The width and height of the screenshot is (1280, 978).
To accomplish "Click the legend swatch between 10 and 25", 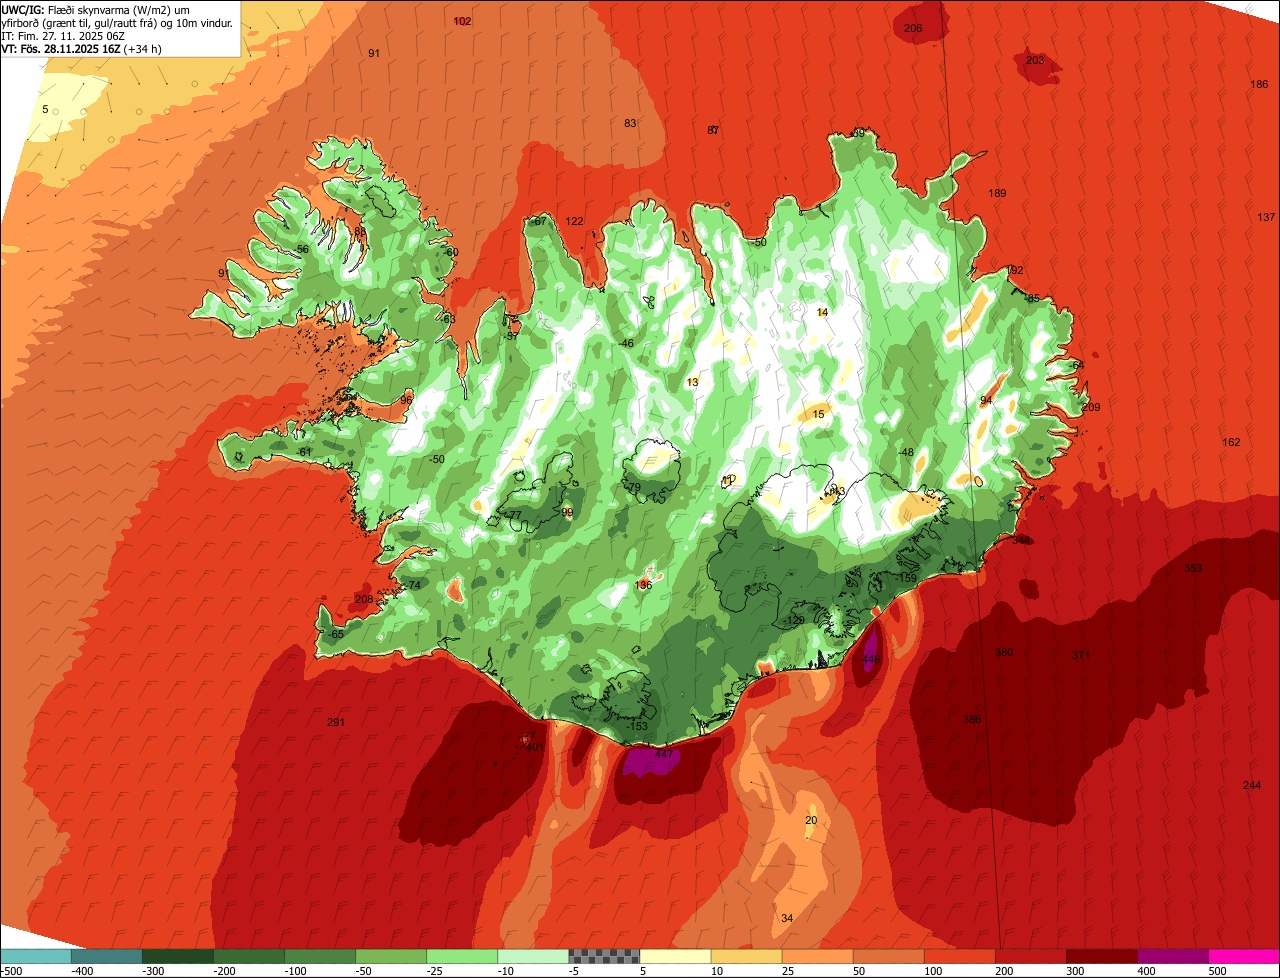I will [x=746, y=956].
